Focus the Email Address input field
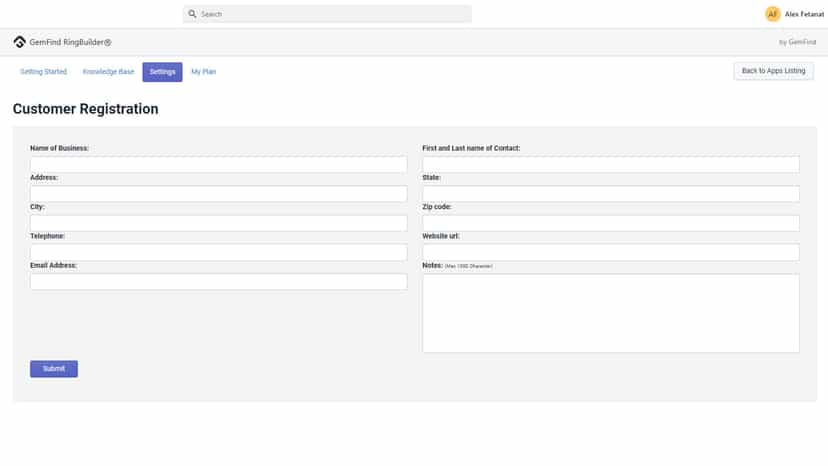The width and height of the screenshot is (828, 466). click(219, 282)
